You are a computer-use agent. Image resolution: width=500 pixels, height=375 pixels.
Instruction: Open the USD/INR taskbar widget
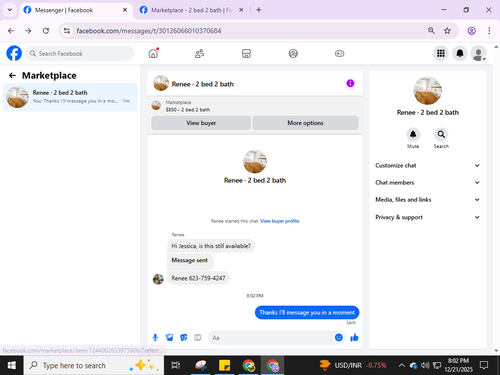[353, 366]
